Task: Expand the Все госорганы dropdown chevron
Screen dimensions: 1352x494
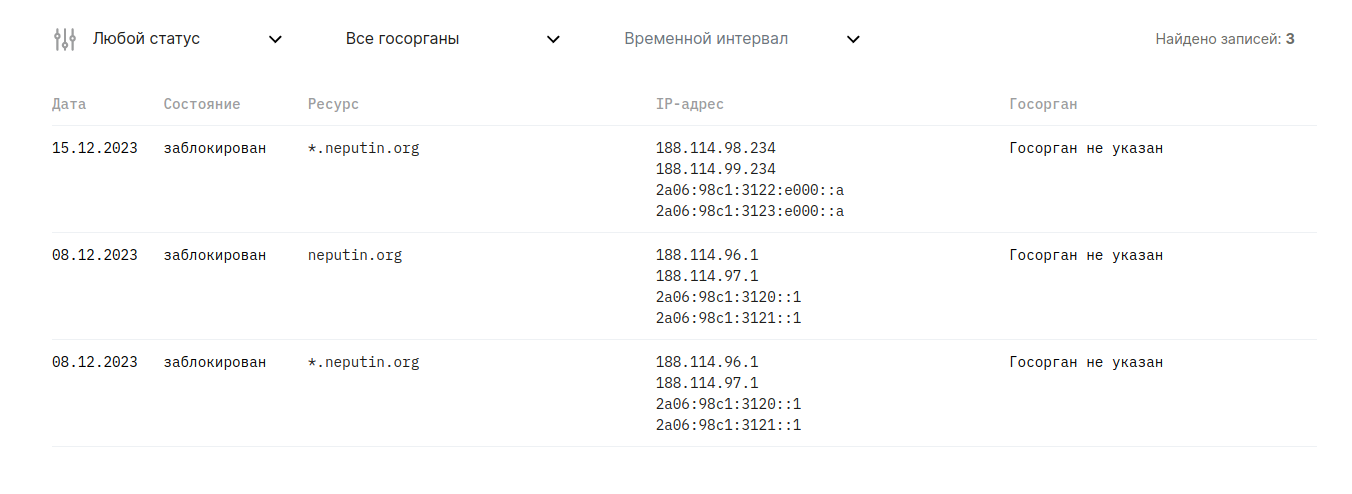Action: pos(553,39)
